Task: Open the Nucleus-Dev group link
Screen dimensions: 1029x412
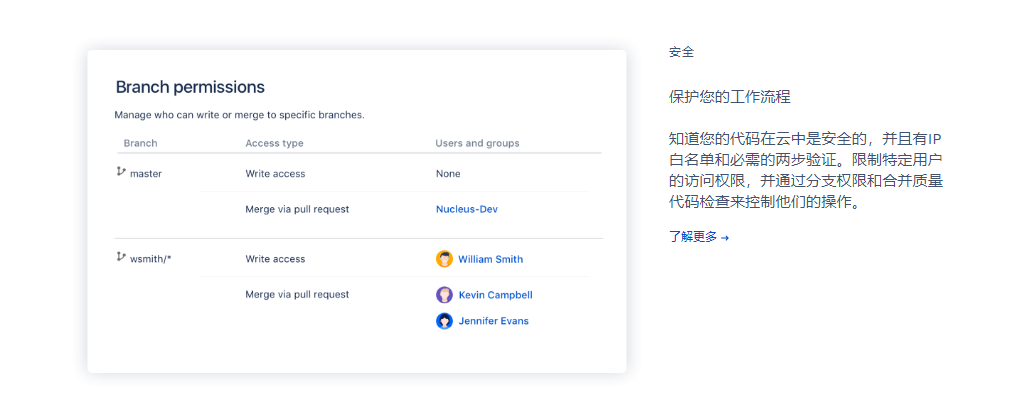Action: (x=467, y=209)
